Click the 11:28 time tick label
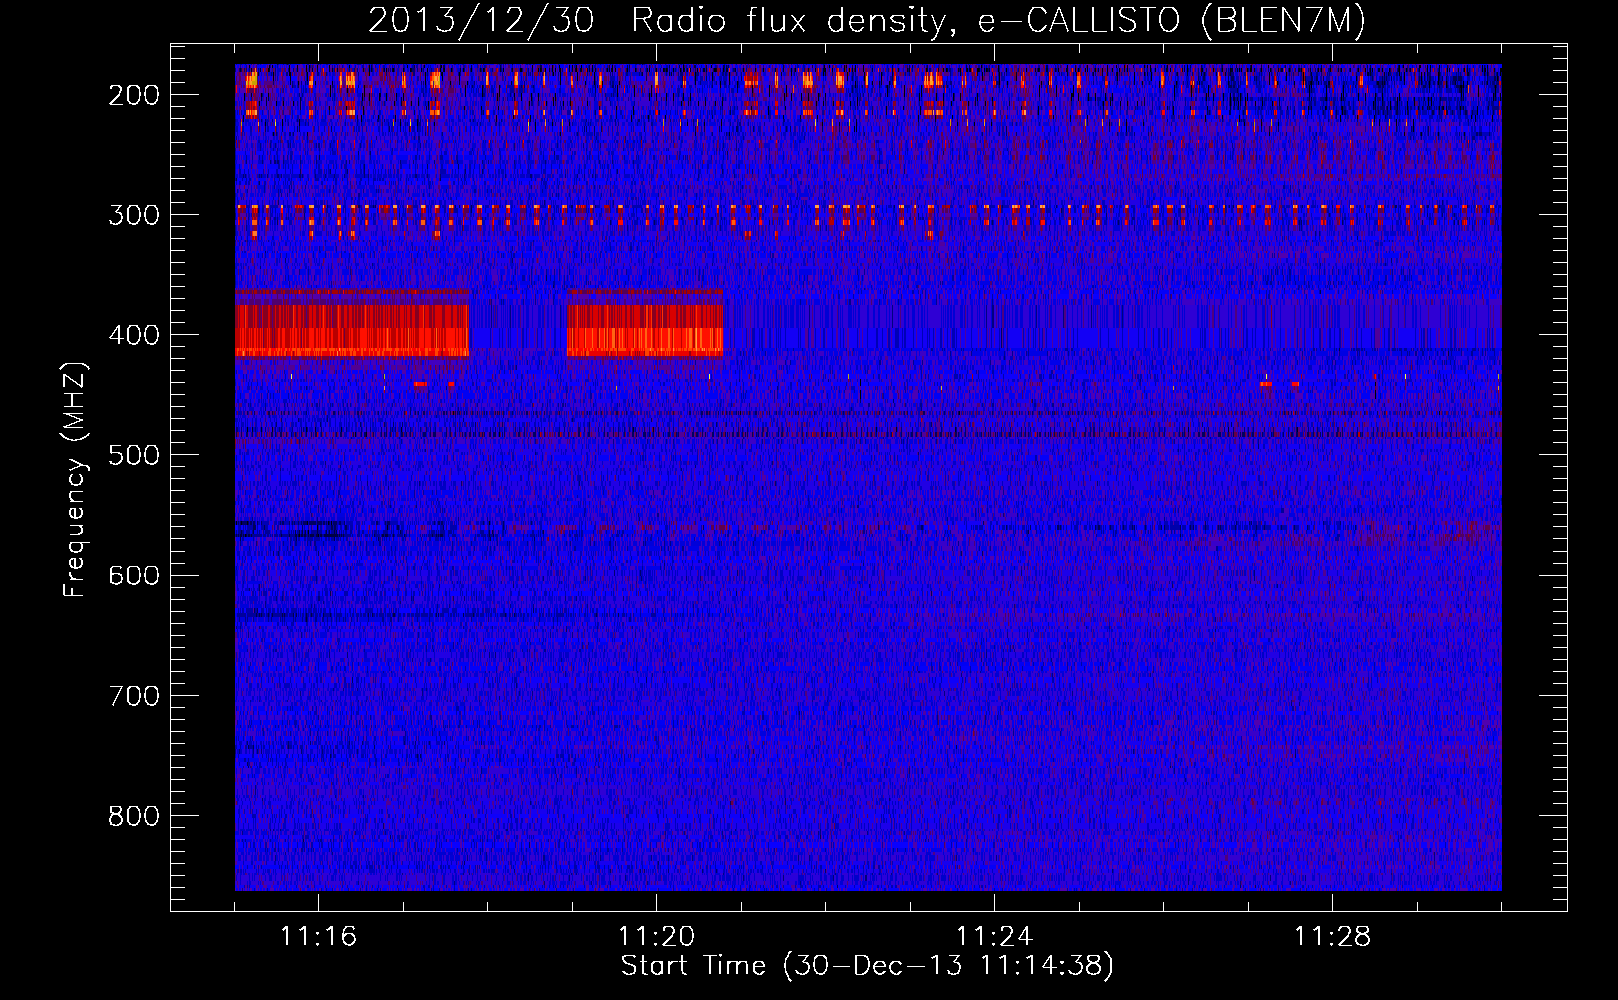1618x1000 pixels. click(1332, 936)
